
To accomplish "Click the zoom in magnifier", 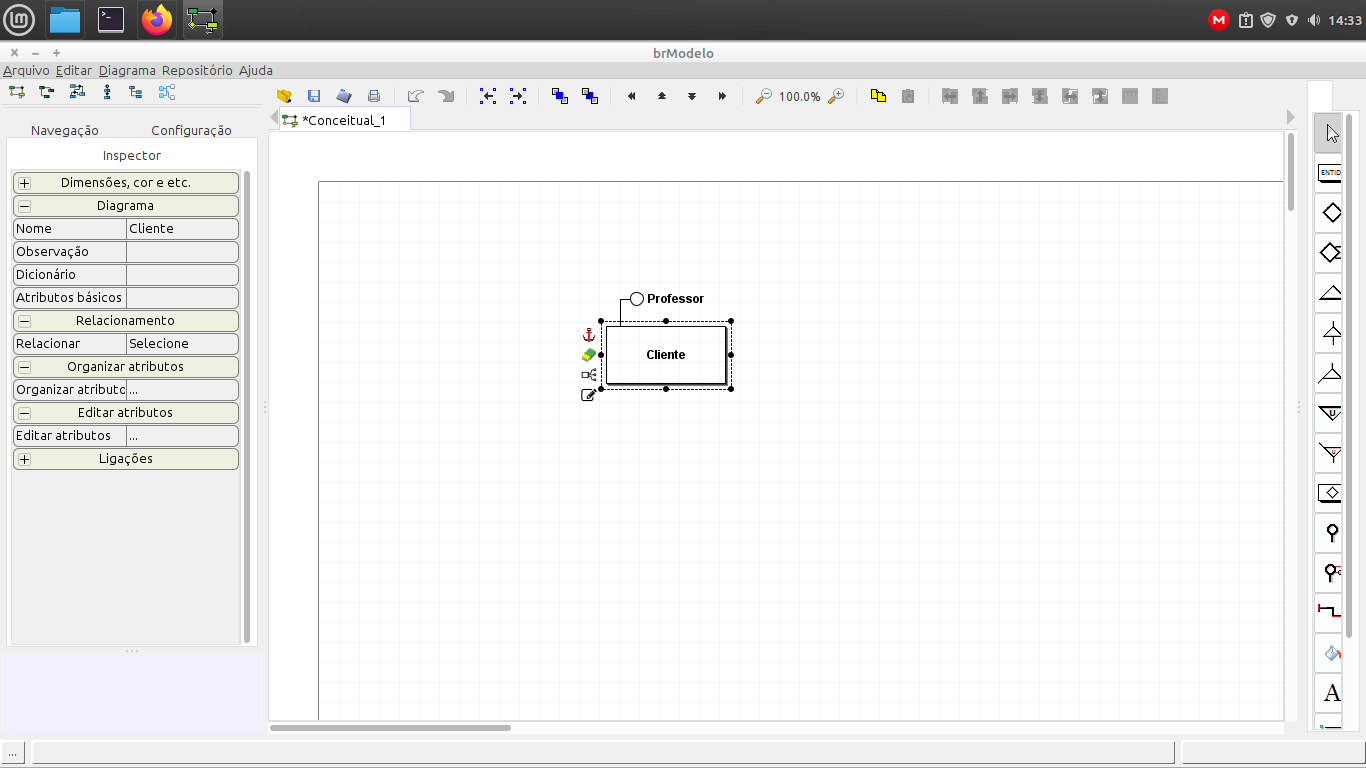I will tap(836, 96).
